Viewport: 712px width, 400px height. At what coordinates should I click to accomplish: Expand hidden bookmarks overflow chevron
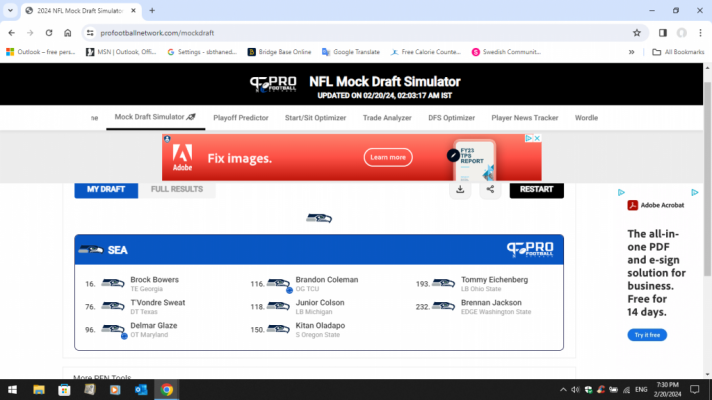[x=631, y=52]
